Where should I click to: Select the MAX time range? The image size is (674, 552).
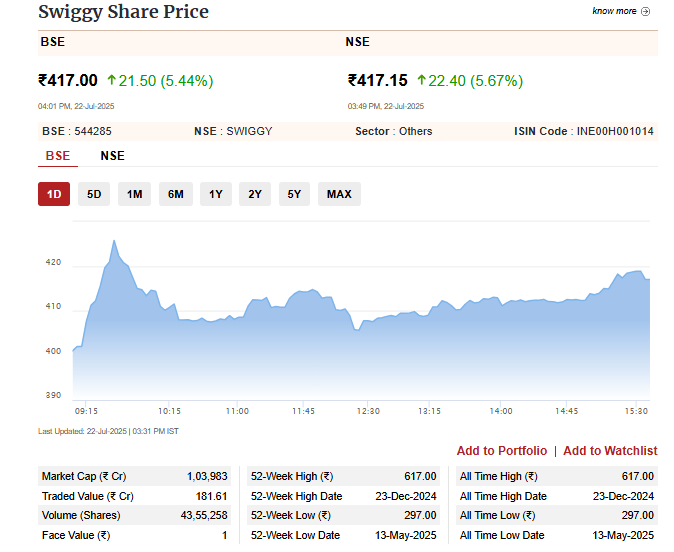point(339,194)
